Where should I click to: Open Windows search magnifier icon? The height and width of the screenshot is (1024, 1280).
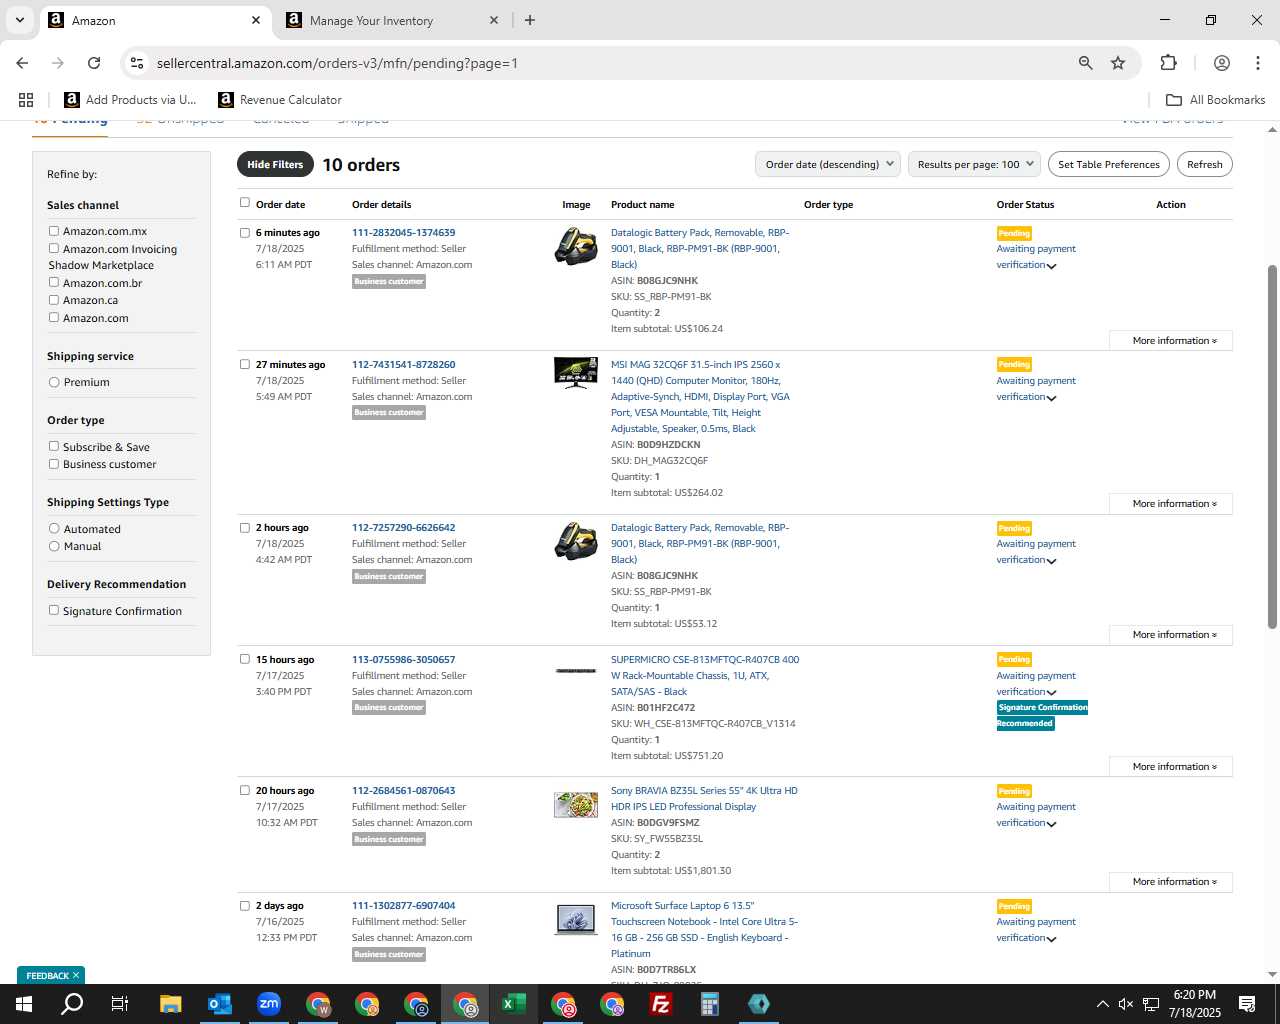pyautogui.click(x=72, y=1004)
